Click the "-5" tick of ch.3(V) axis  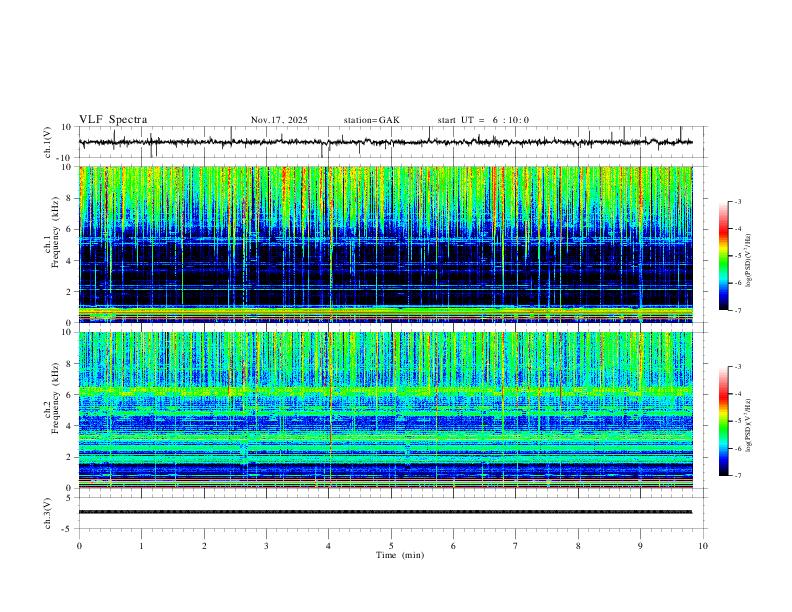click(68, 529)
